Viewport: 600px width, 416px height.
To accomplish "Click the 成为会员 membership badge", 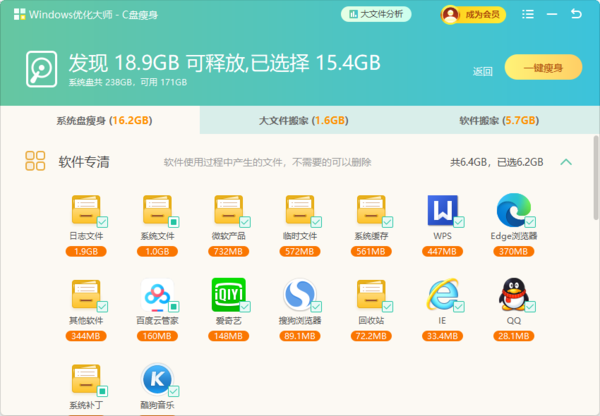I will pos(474,14).
